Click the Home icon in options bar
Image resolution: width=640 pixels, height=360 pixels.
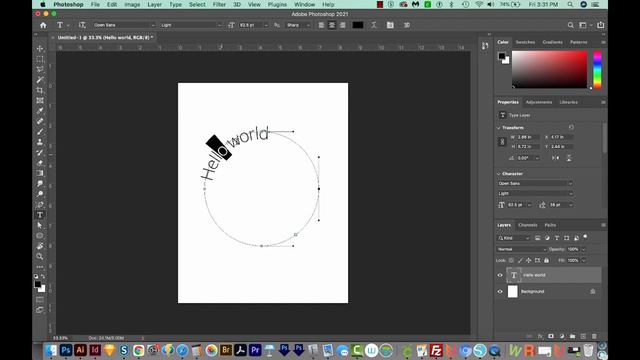[43, 25]
